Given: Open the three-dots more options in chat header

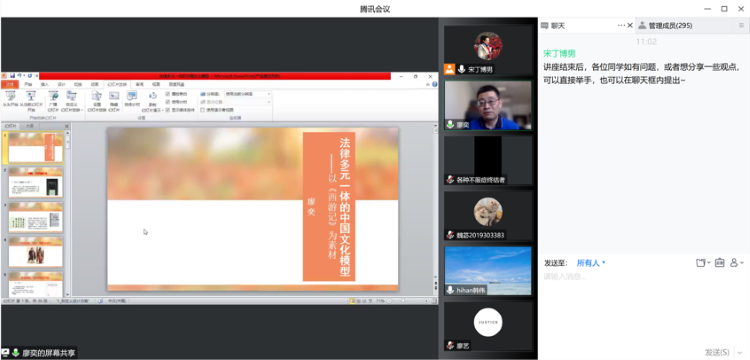Looking at the screenshot, I should 621,25.
